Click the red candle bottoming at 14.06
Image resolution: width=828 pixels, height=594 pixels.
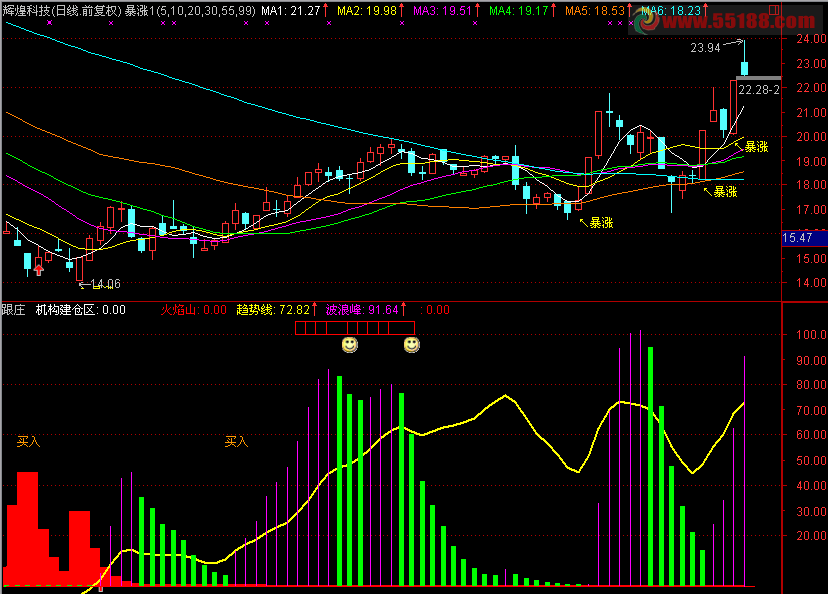[x=80, y=269]
